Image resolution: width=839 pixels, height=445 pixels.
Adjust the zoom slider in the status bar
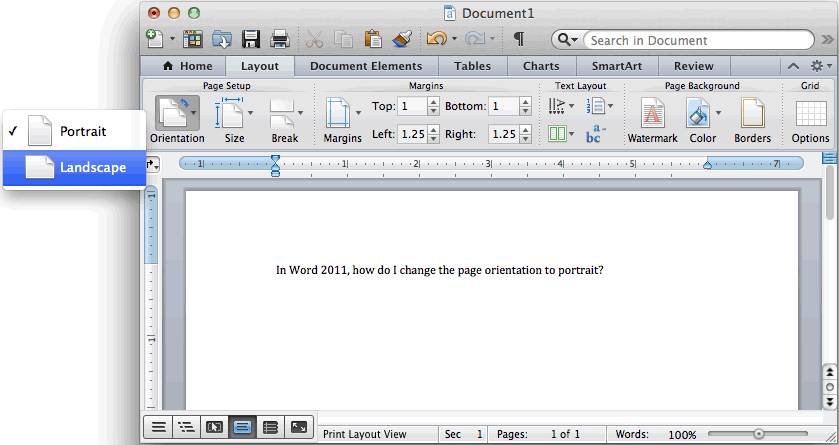pos(758,434)
